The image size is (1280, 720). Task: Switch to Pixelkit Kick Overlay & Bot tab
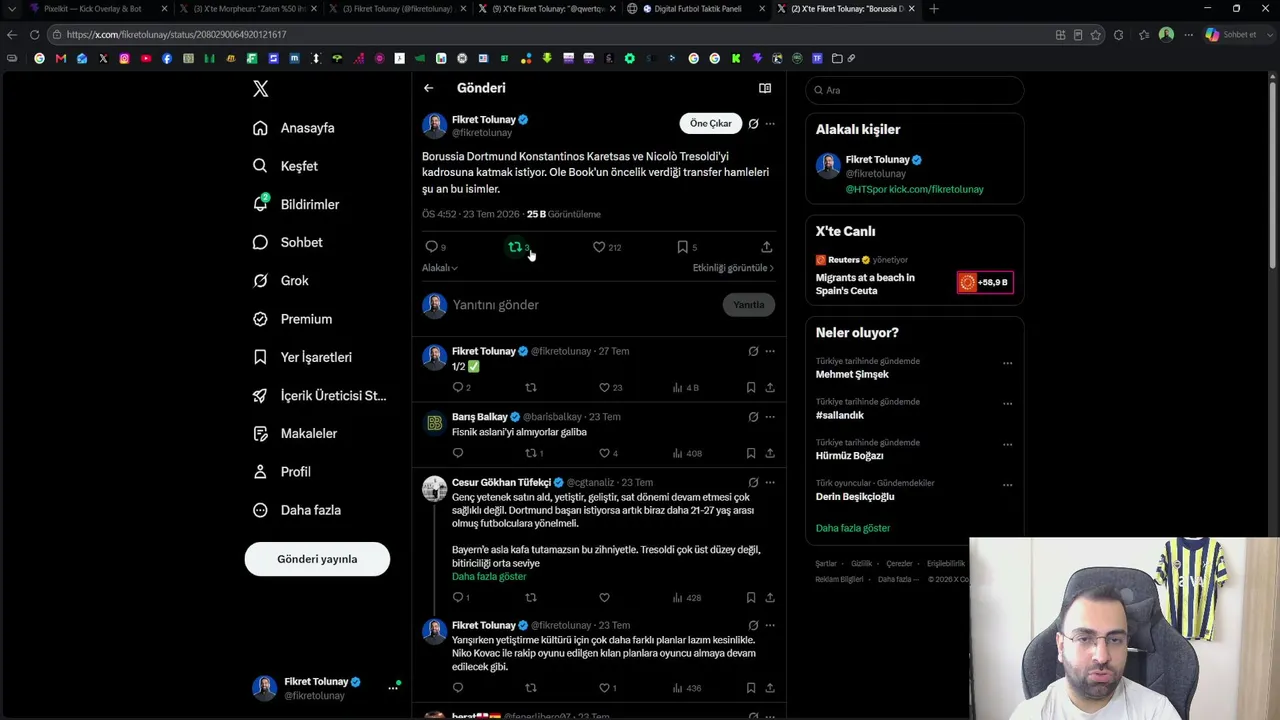point(95,9)
